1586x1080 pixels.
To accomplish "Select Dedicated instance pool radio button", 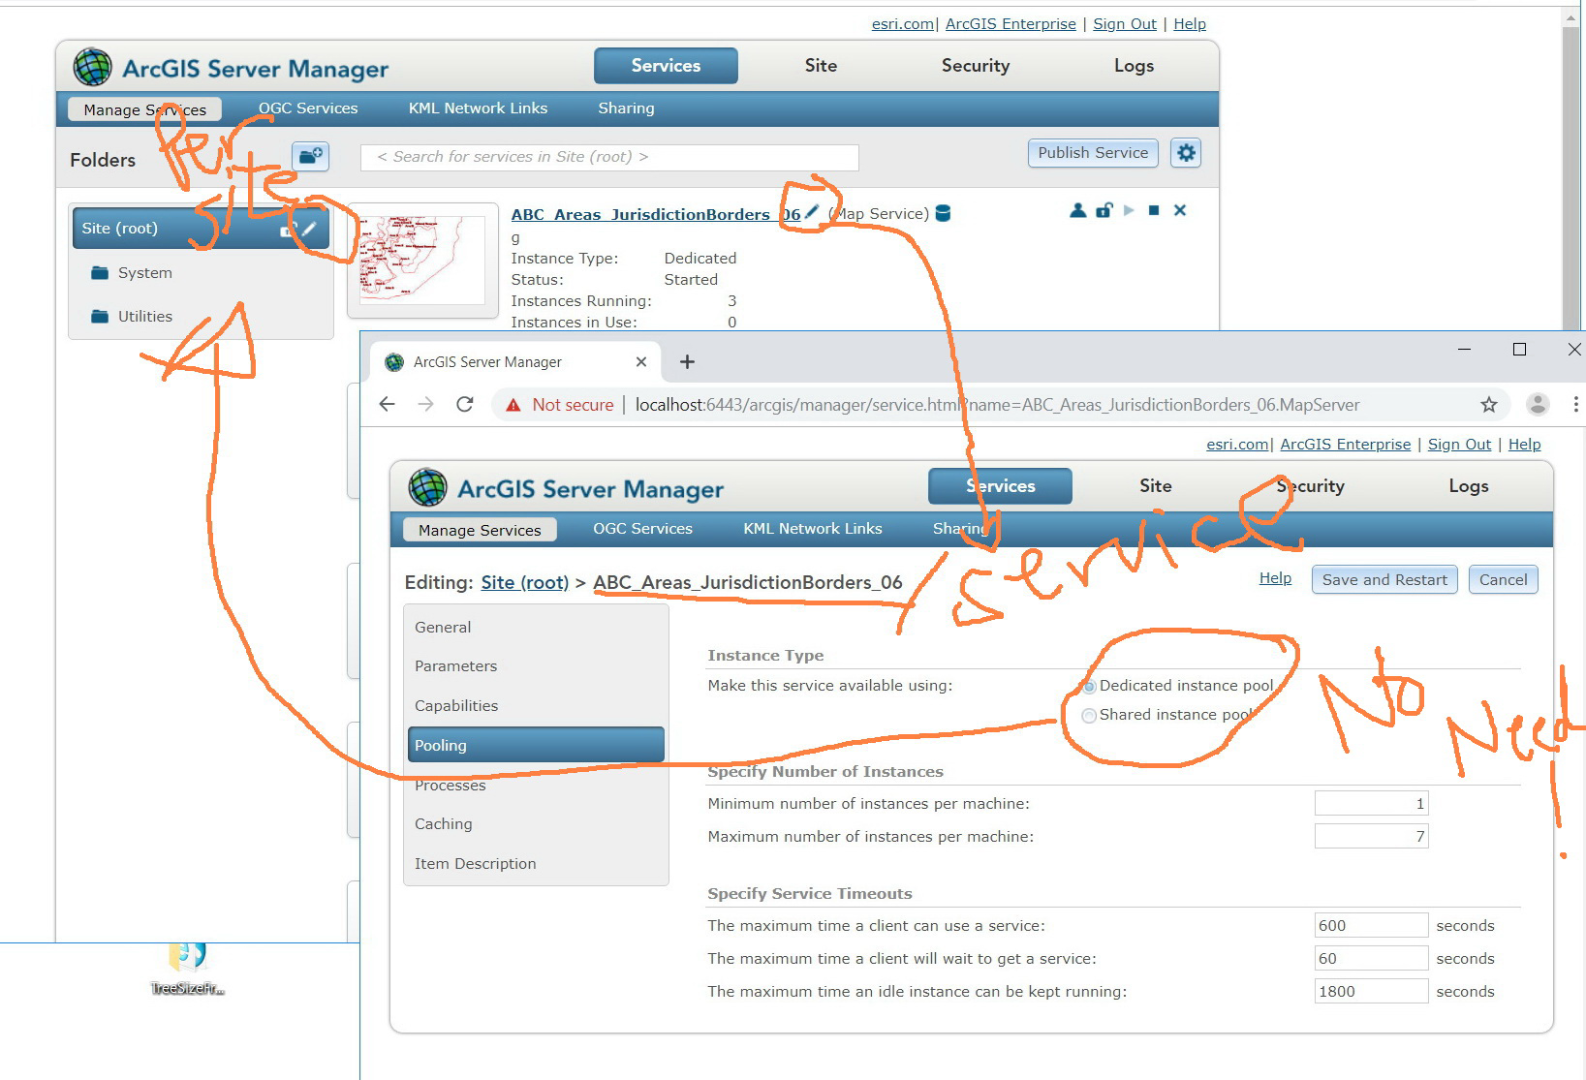I will click(x=1089, y=686).
